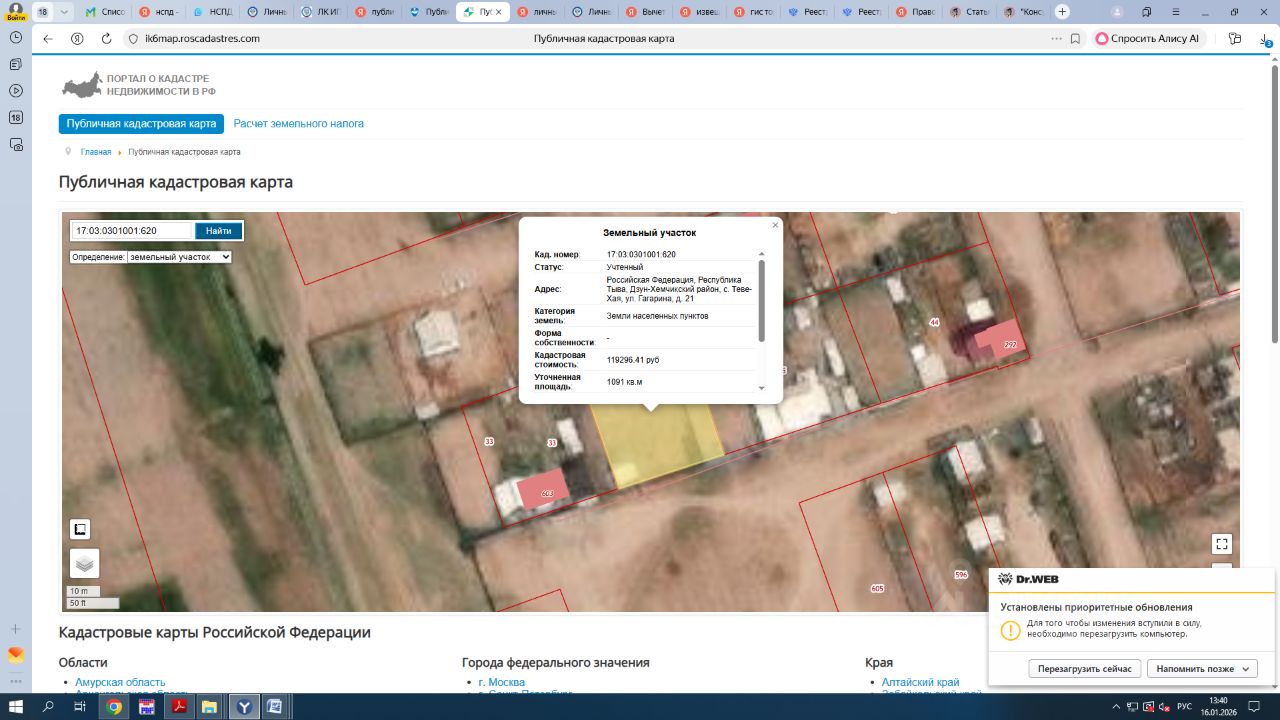Bookmark this page with the bookmark icon
The height and width of the screenshot is (720, 1280).
pos(1075,39)
